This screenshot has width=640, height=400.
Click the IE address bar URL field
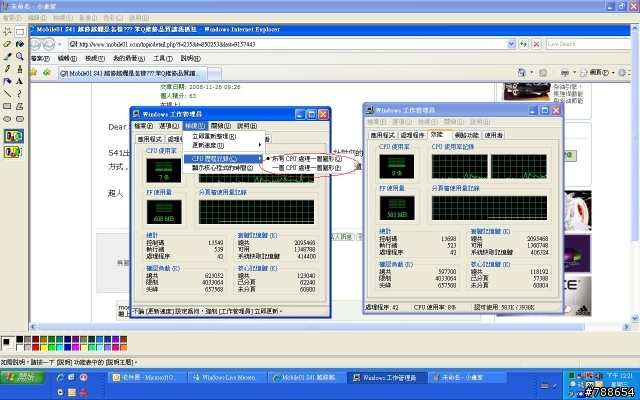(288, 44)
